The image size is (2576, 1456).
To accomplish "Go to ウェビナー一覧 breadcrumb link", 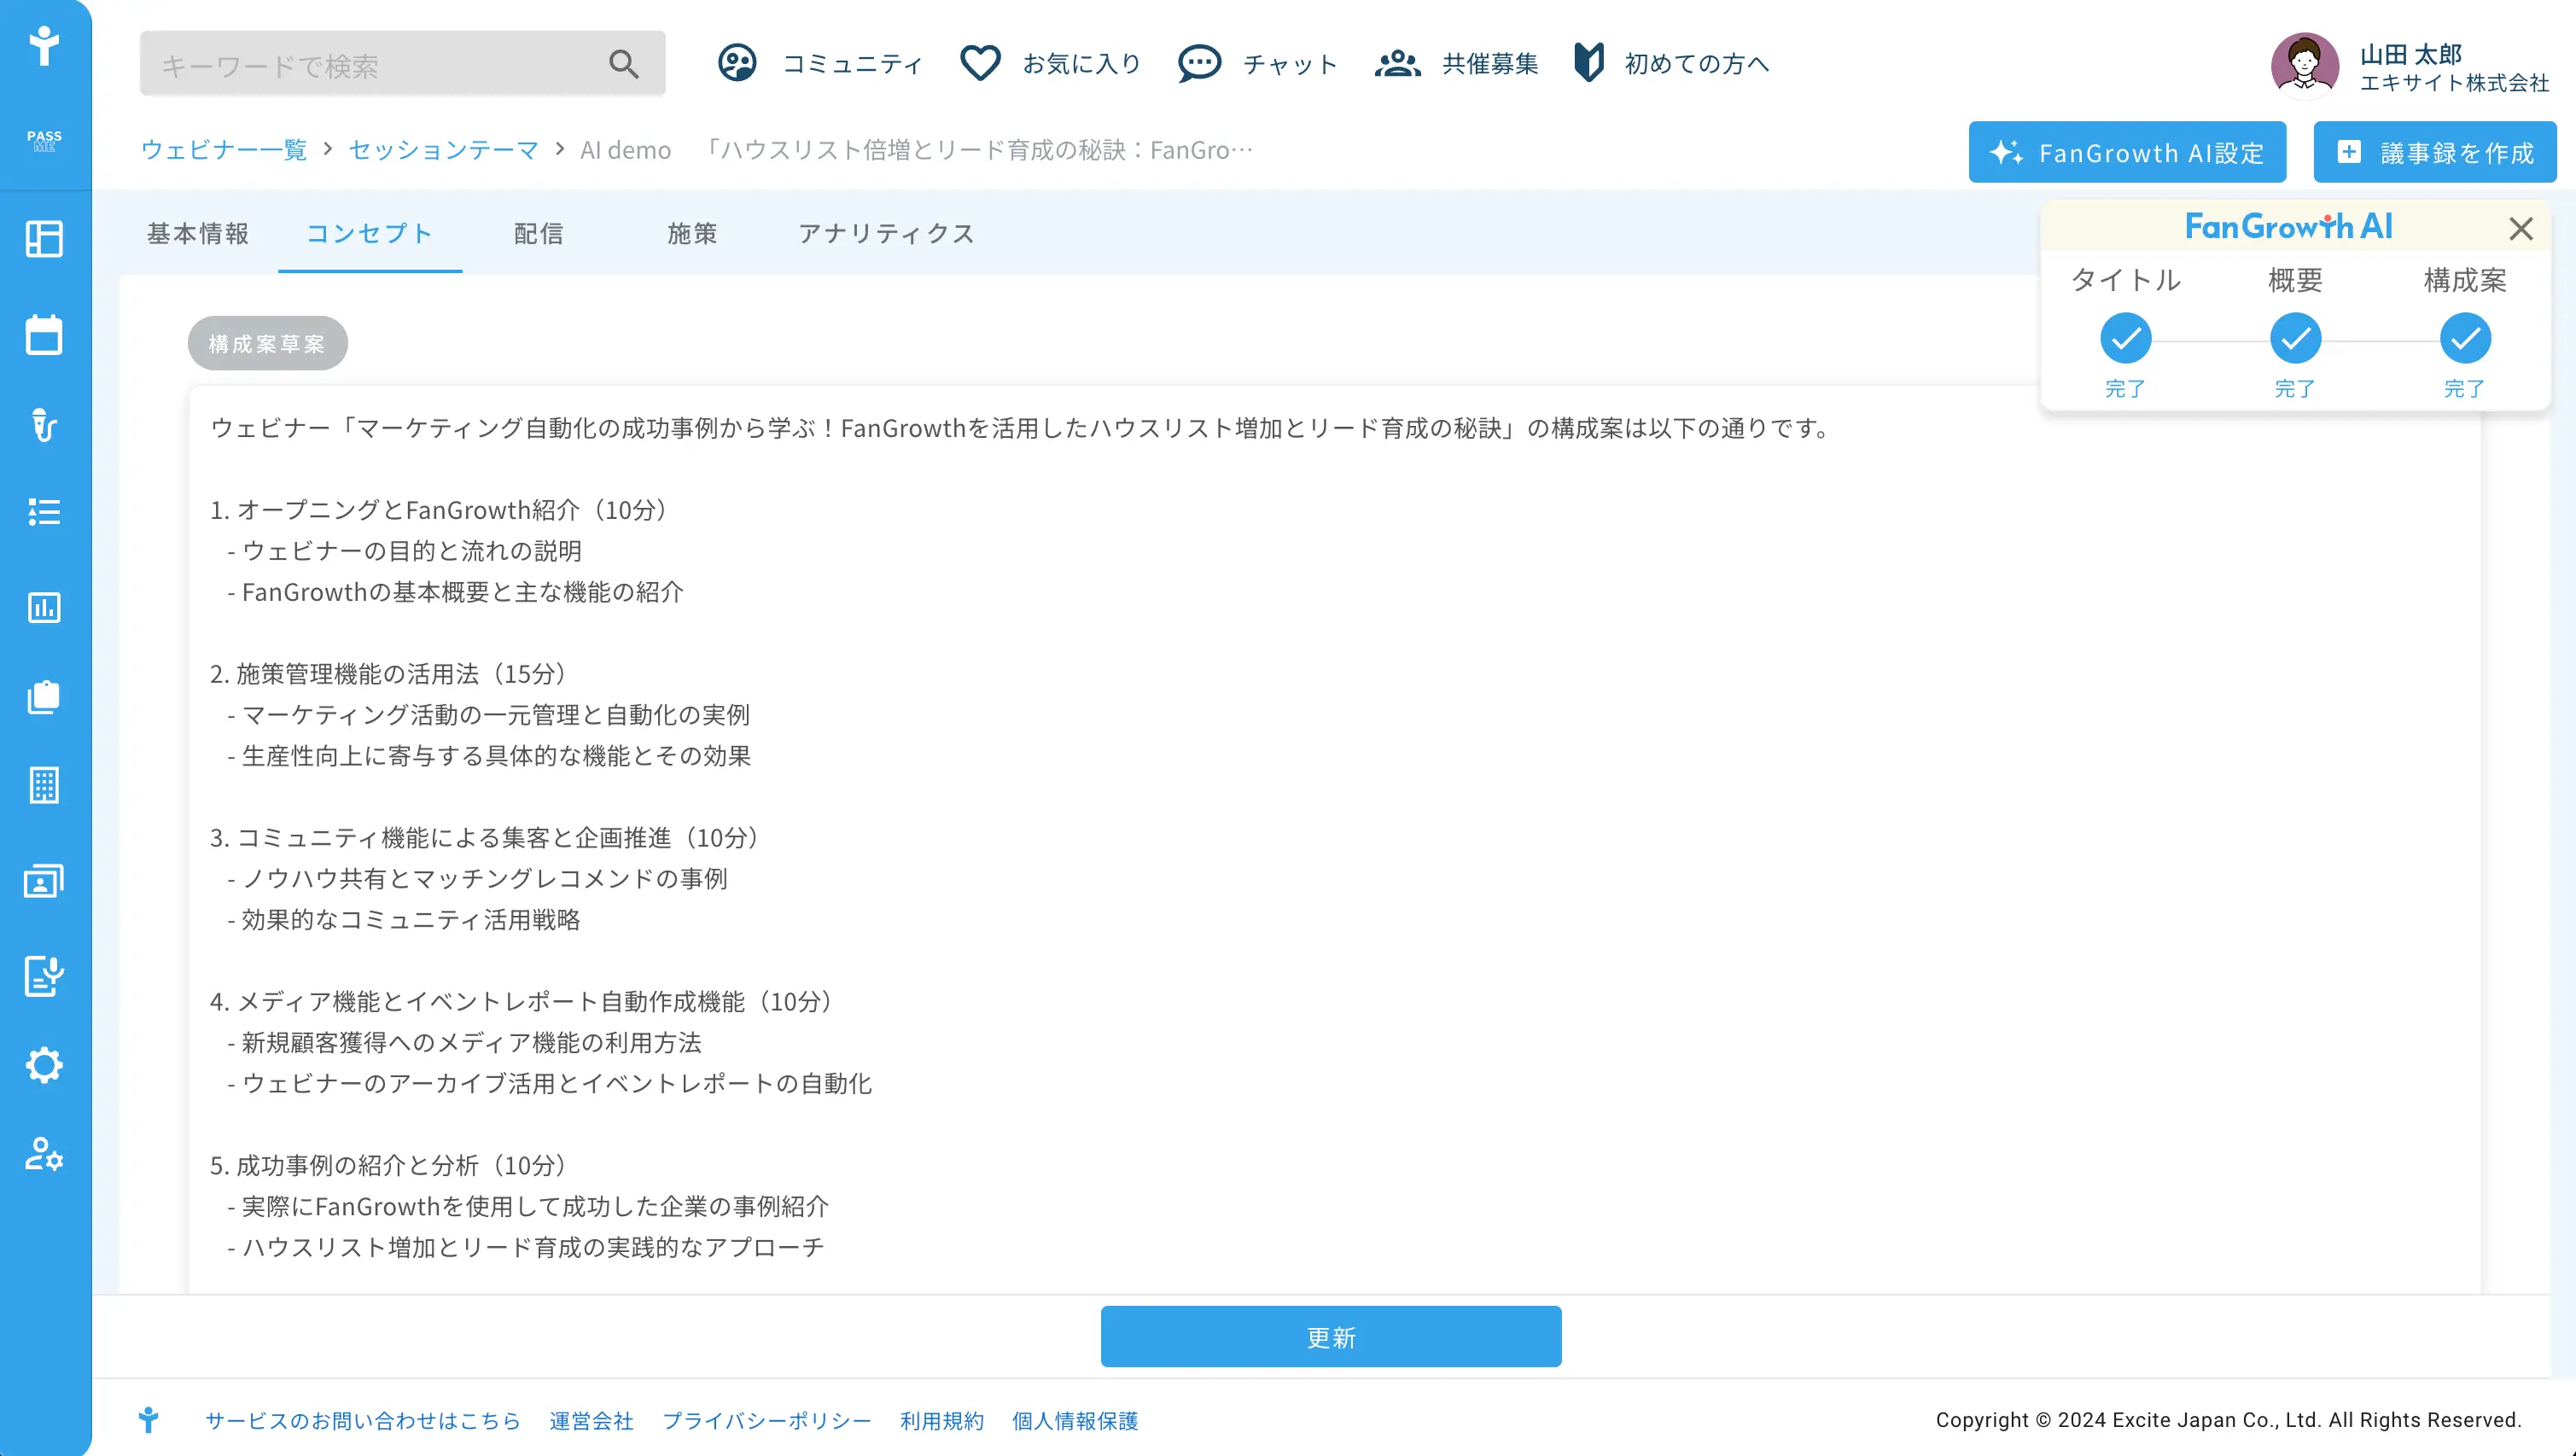I will point(224,150).
